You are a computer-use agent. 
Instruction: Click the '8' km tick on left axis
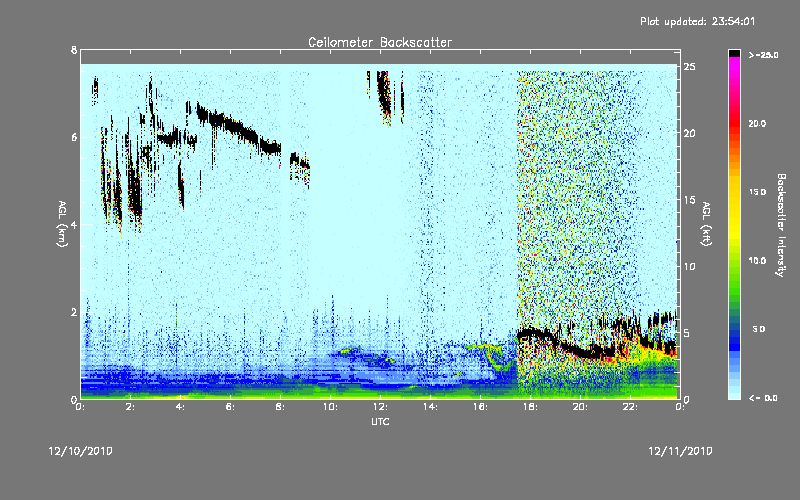click(74, 50)
